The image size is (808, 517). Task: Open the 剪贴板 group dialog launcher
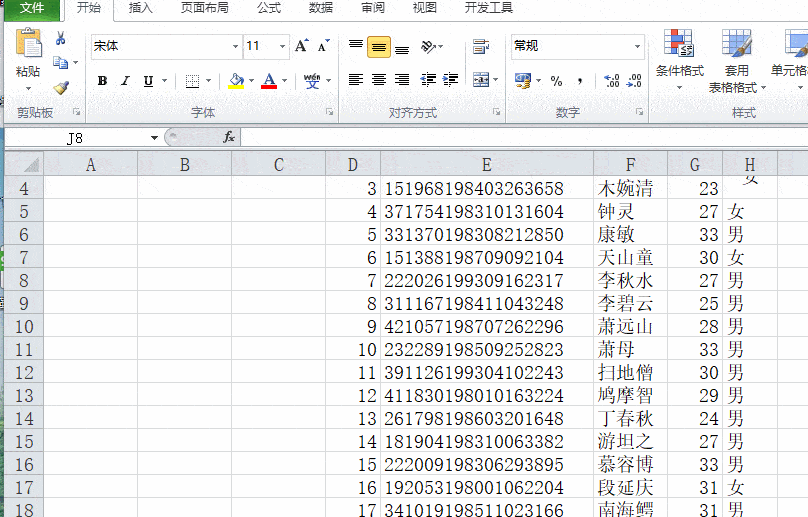tap(76, 111)
